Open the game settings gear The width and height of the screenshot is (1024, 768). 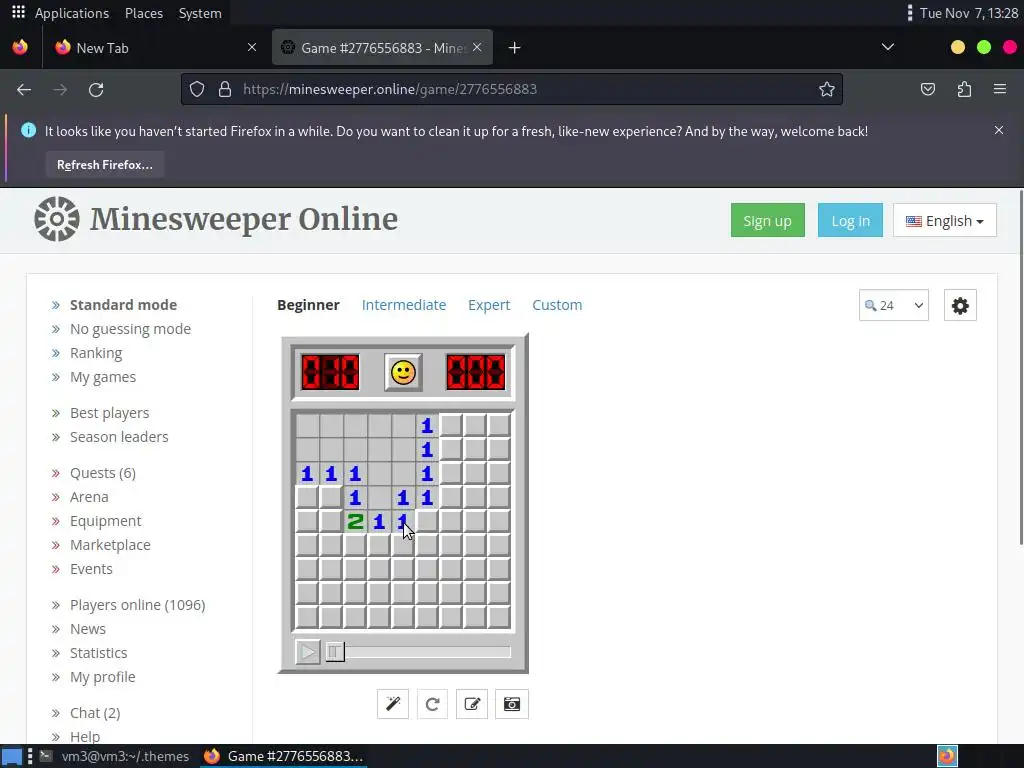pyautogui.click(x=960, y=305)
